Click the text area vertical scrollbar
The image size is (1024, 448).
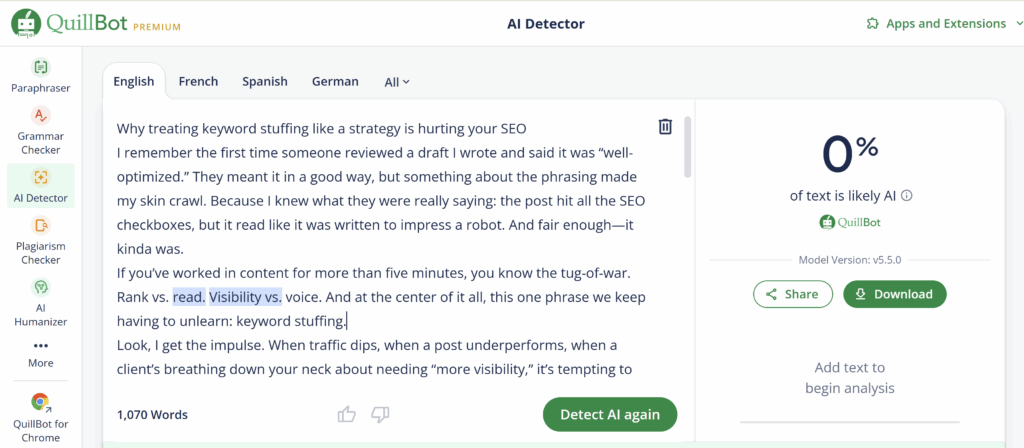pyautogui.click(x=687, y=147)
